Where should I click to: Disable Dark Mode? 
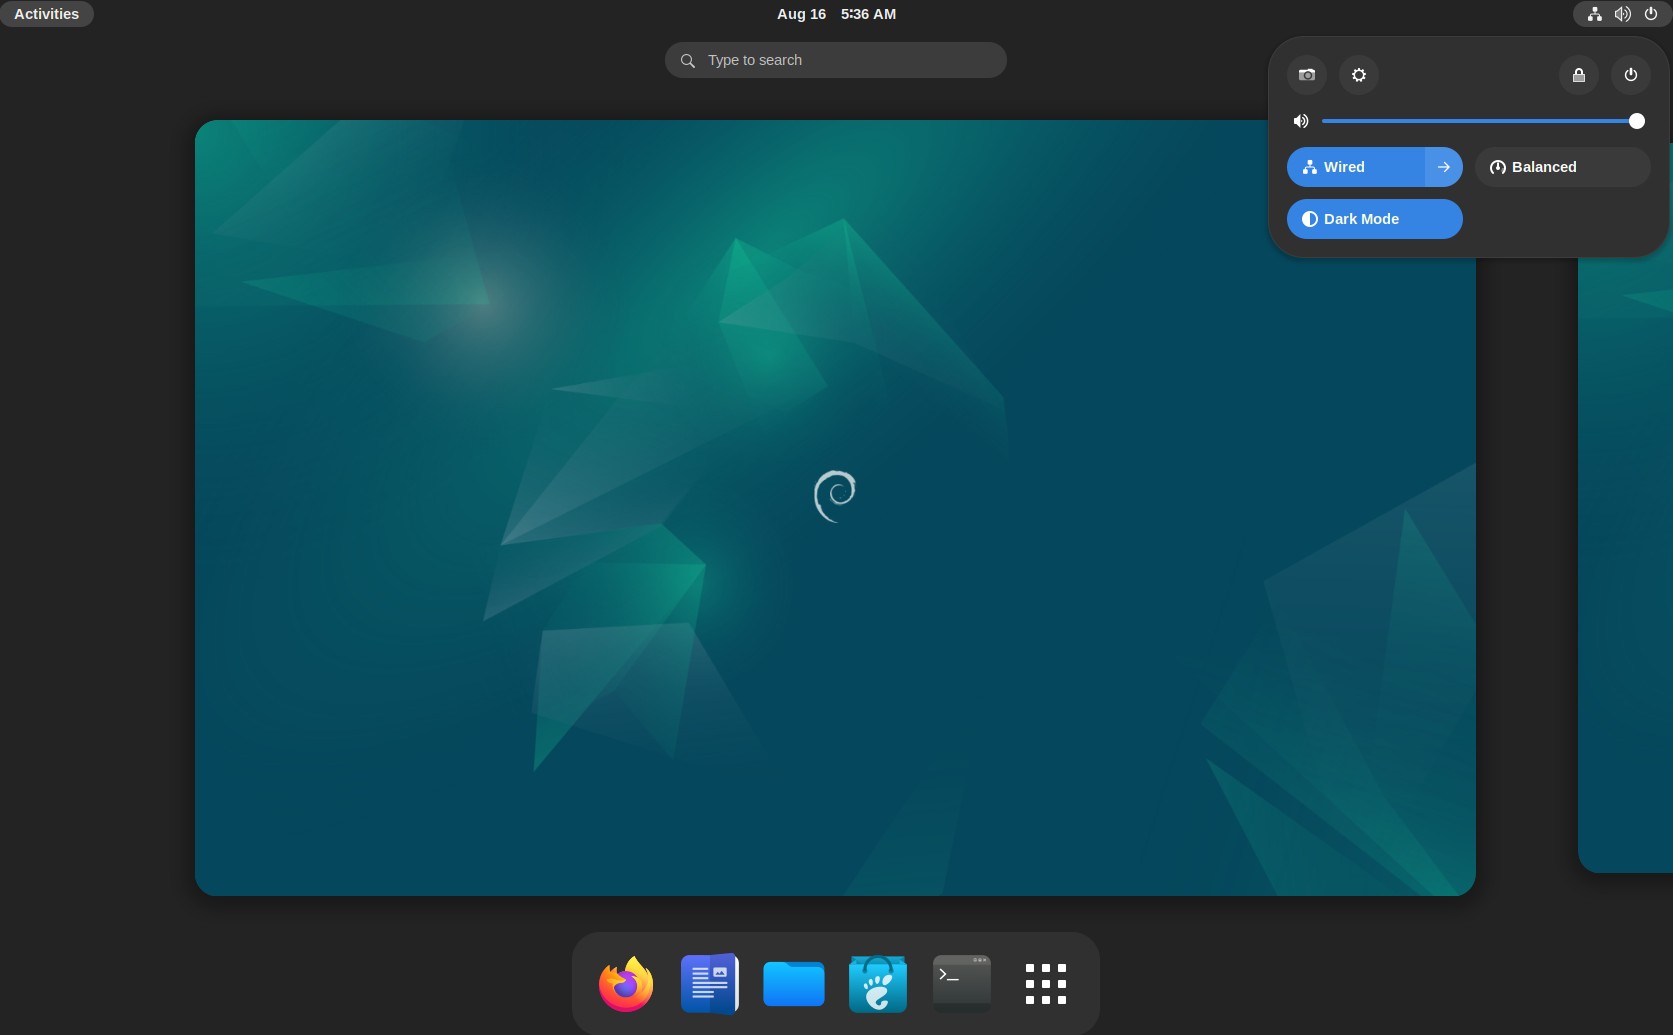(x=1375, y=219)
